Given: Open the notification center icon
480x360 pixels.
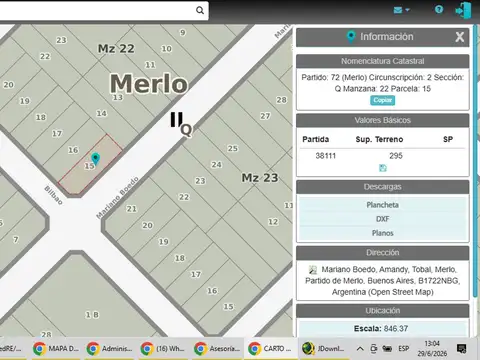Looking at the screenshot, I should pos(462,349).
